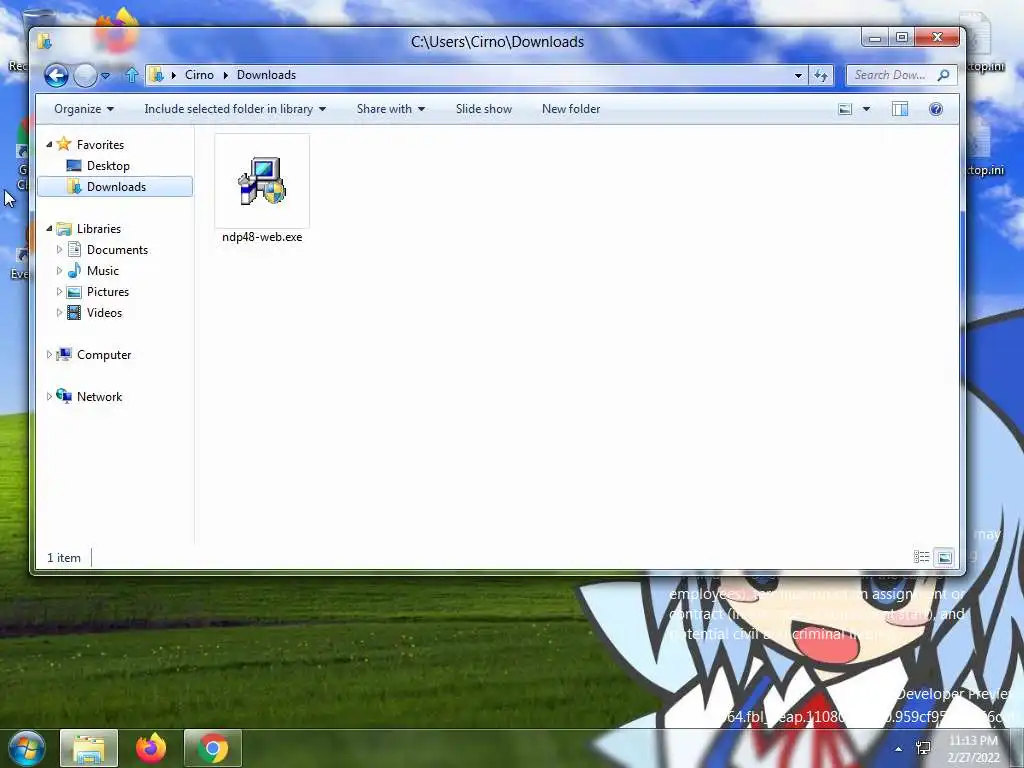
Task: Select Downloads under Favorites
Action: click(x=115, y=187)
